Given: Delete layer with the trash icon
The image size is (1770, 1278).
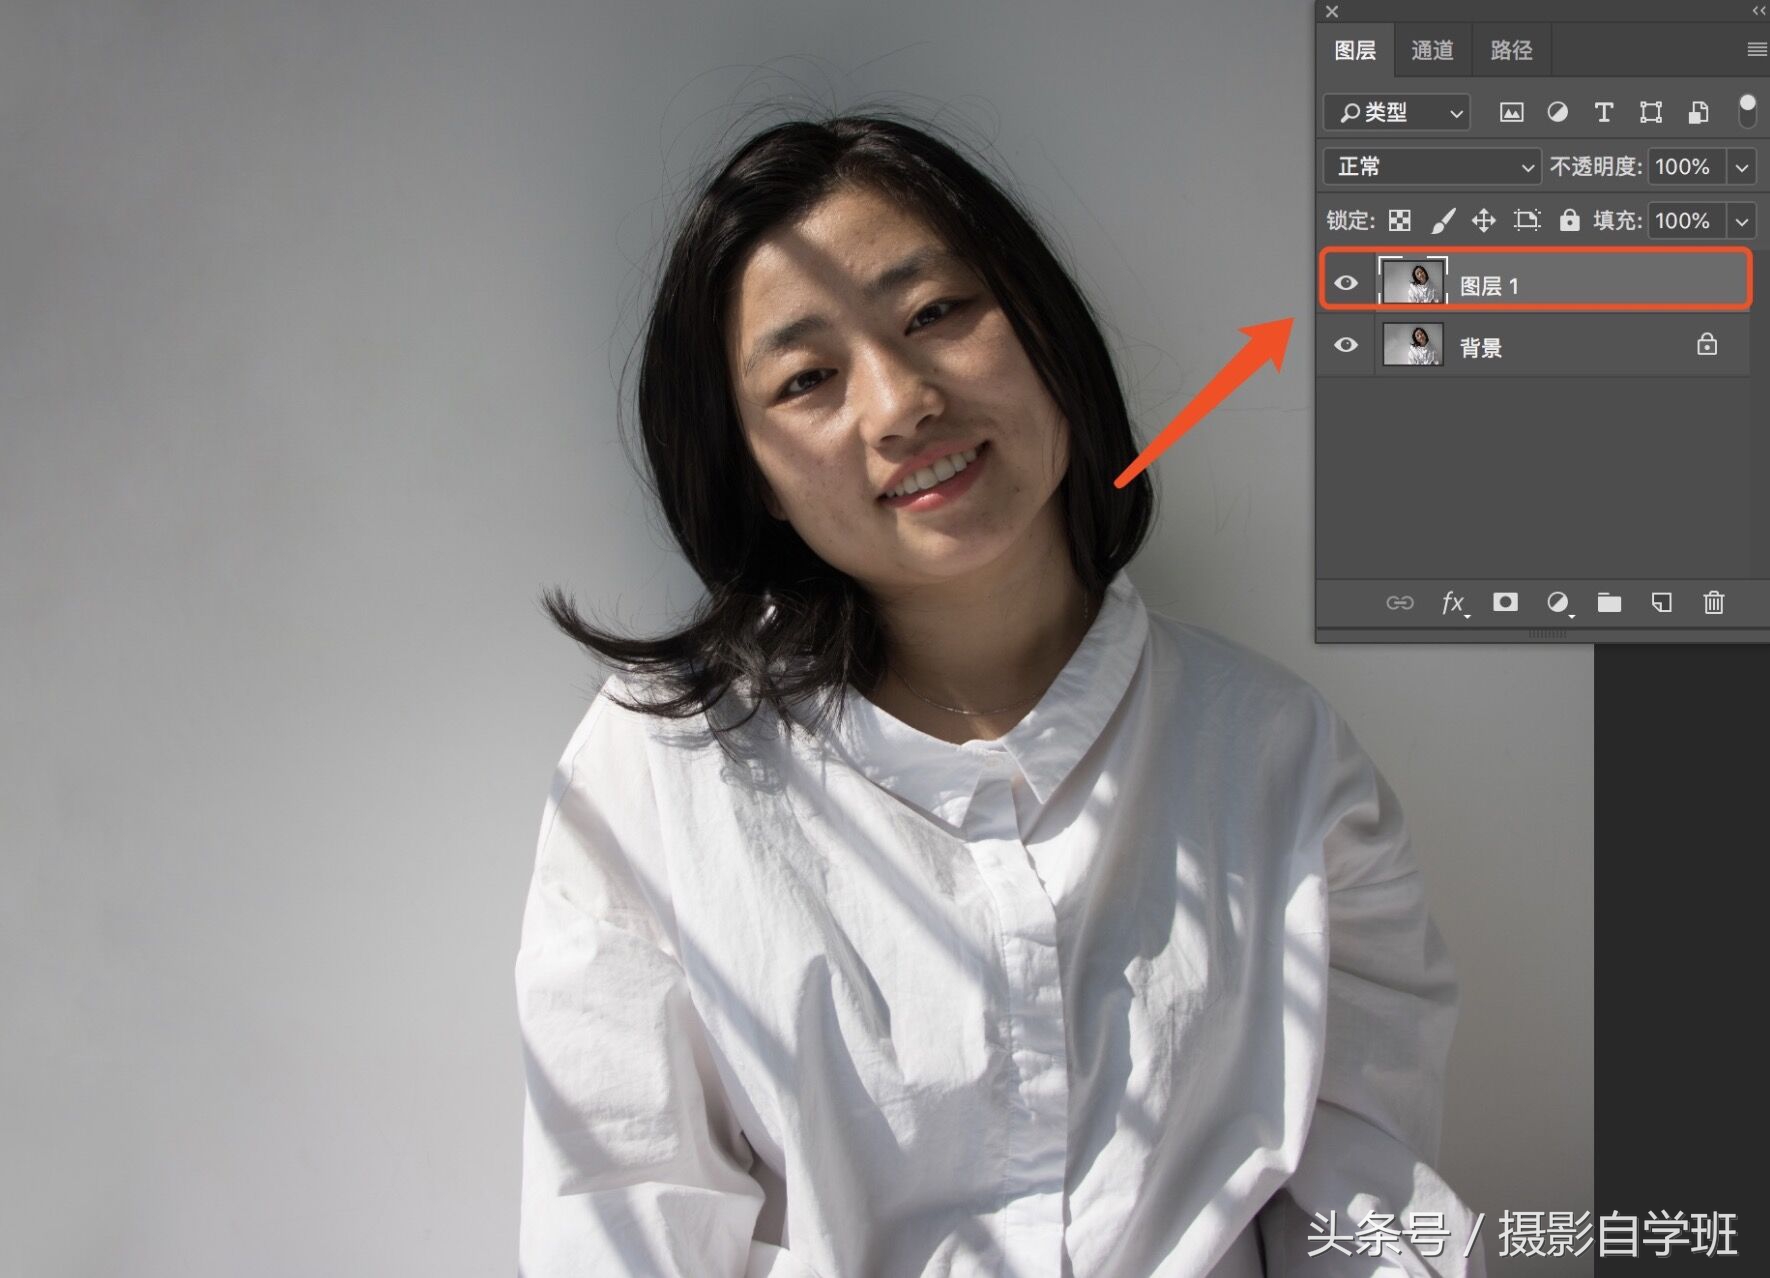Looking at the screenshot, I should (1713, 602).
